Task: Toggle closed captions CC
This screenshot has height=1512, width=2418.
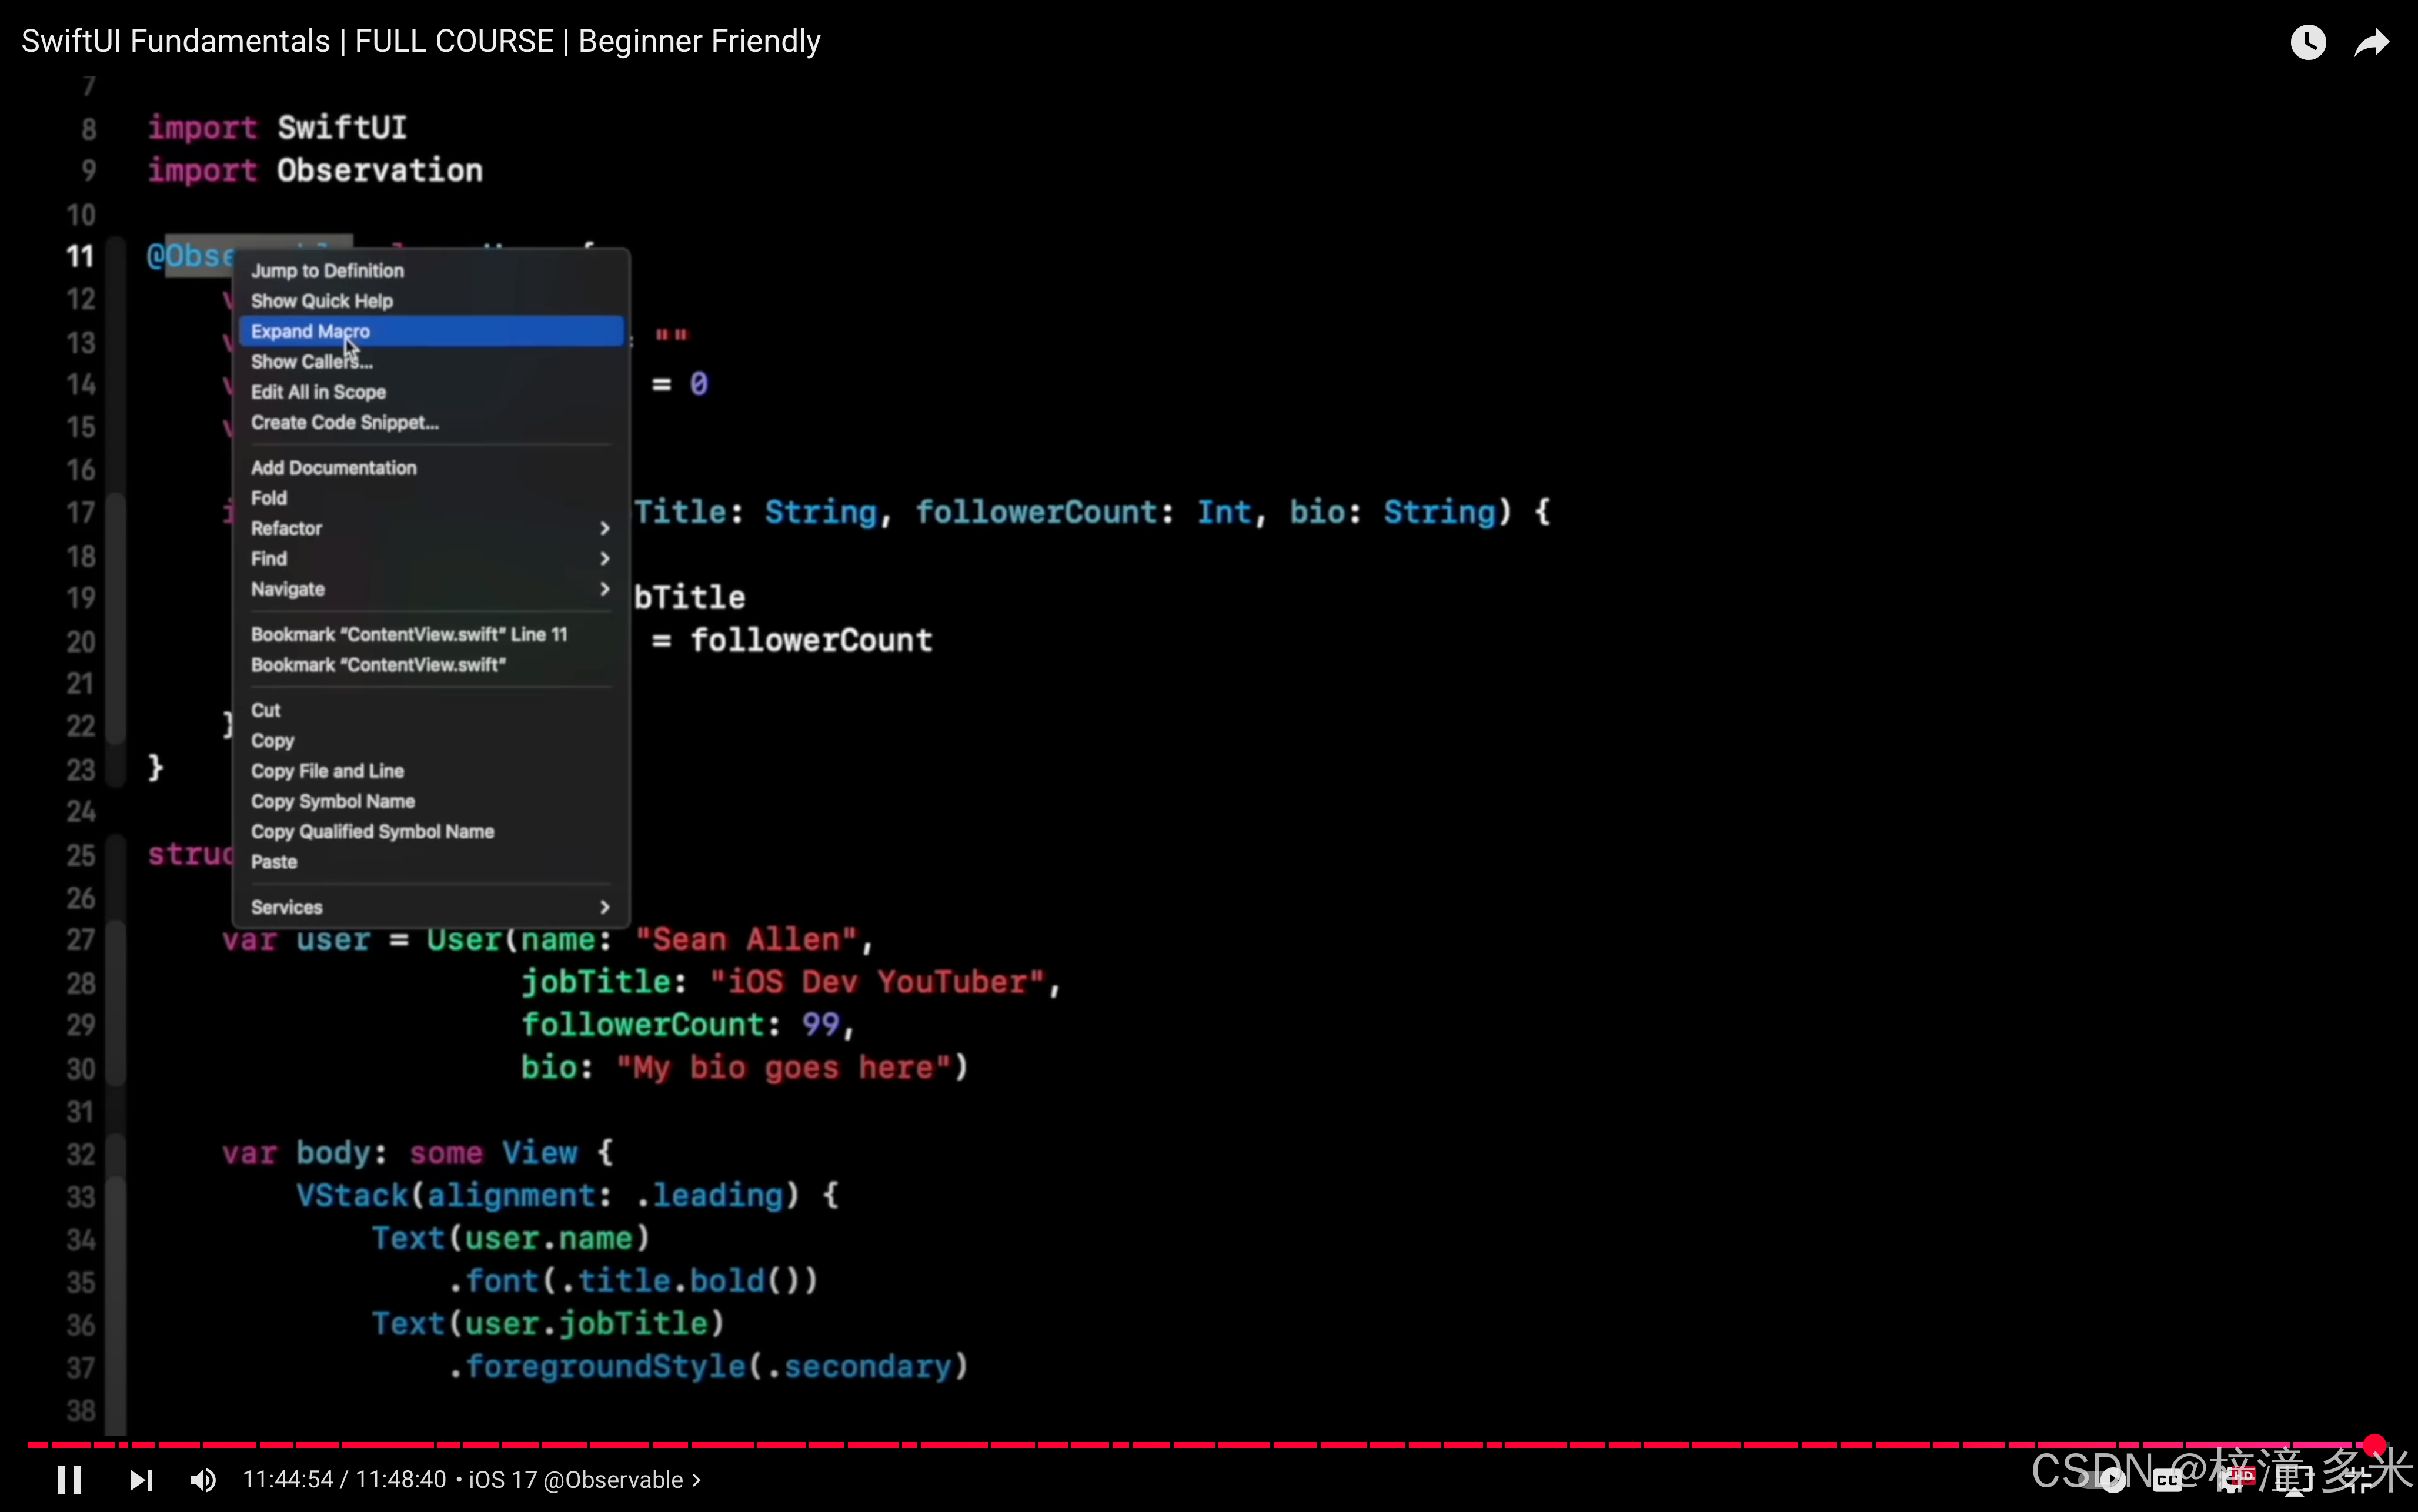Action: click(2167, 1479)
